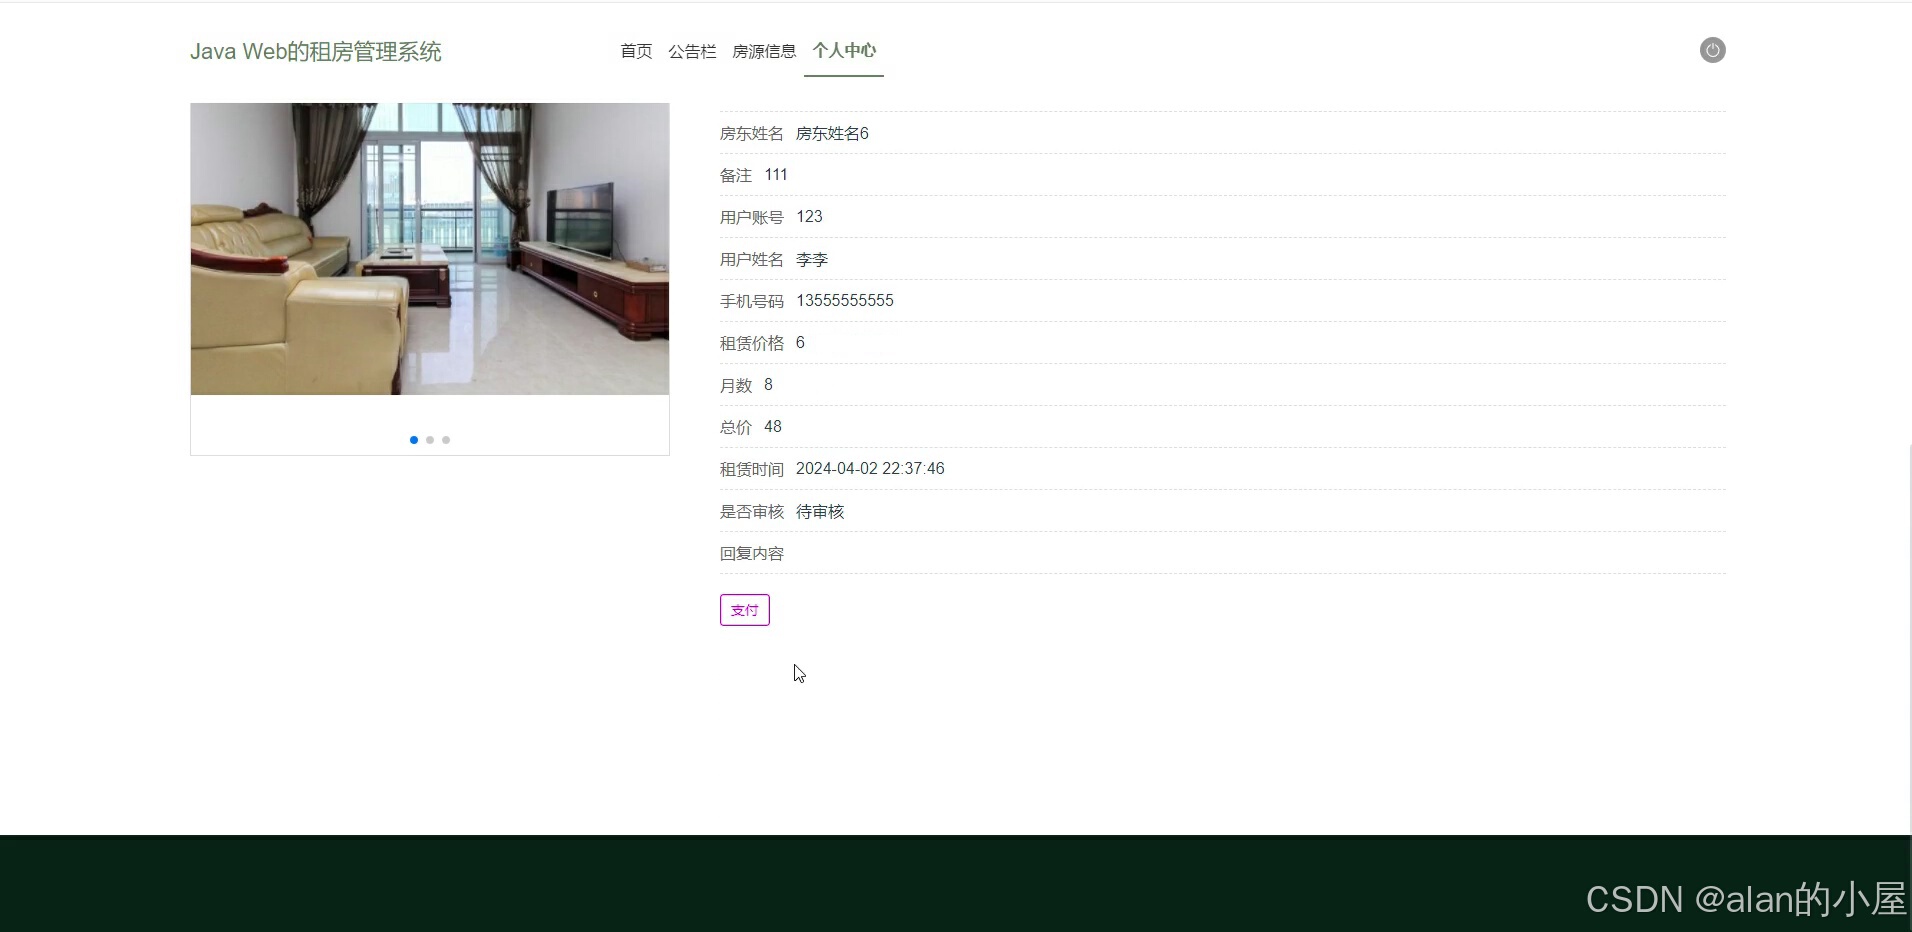The image size is (1912, 932).
Task: Click the living room photo
Action: (430, 249)
